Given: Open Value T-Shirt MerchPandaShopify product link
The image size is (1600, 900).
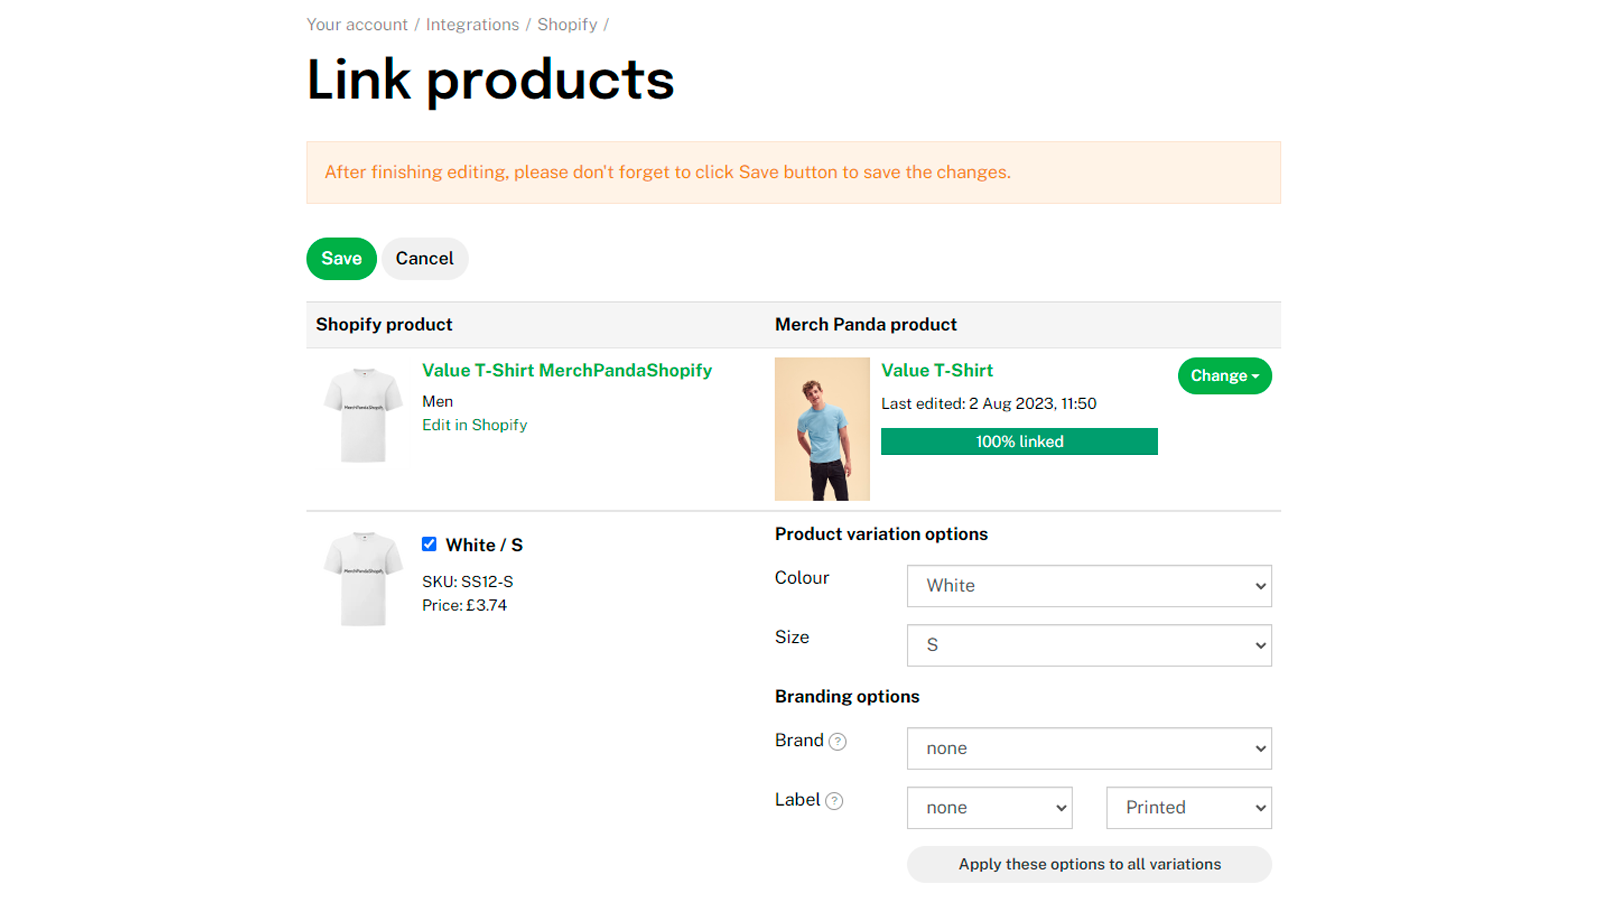Looking at the screenshot, I should [x=567, y=370].
